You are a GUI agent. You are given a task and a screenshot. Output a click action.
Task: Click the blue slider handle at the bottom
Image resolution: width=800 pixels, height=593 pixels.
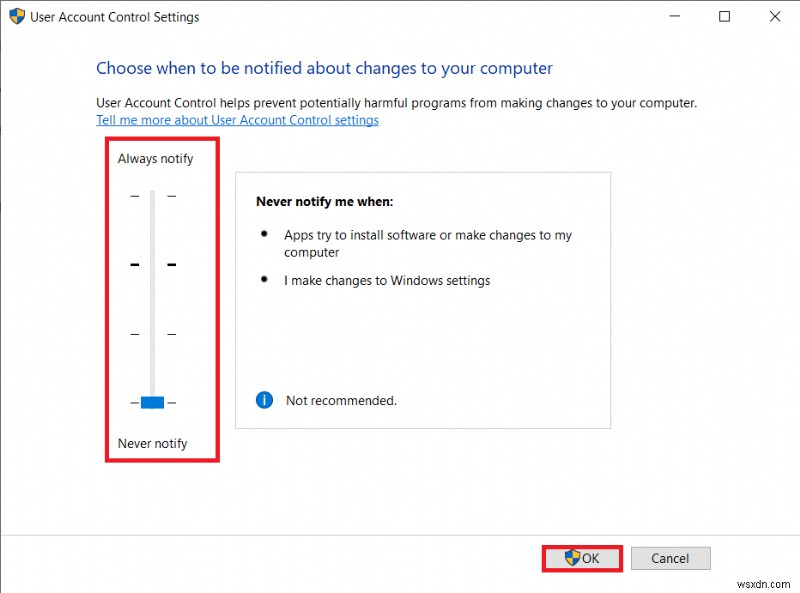click(150, 402)
